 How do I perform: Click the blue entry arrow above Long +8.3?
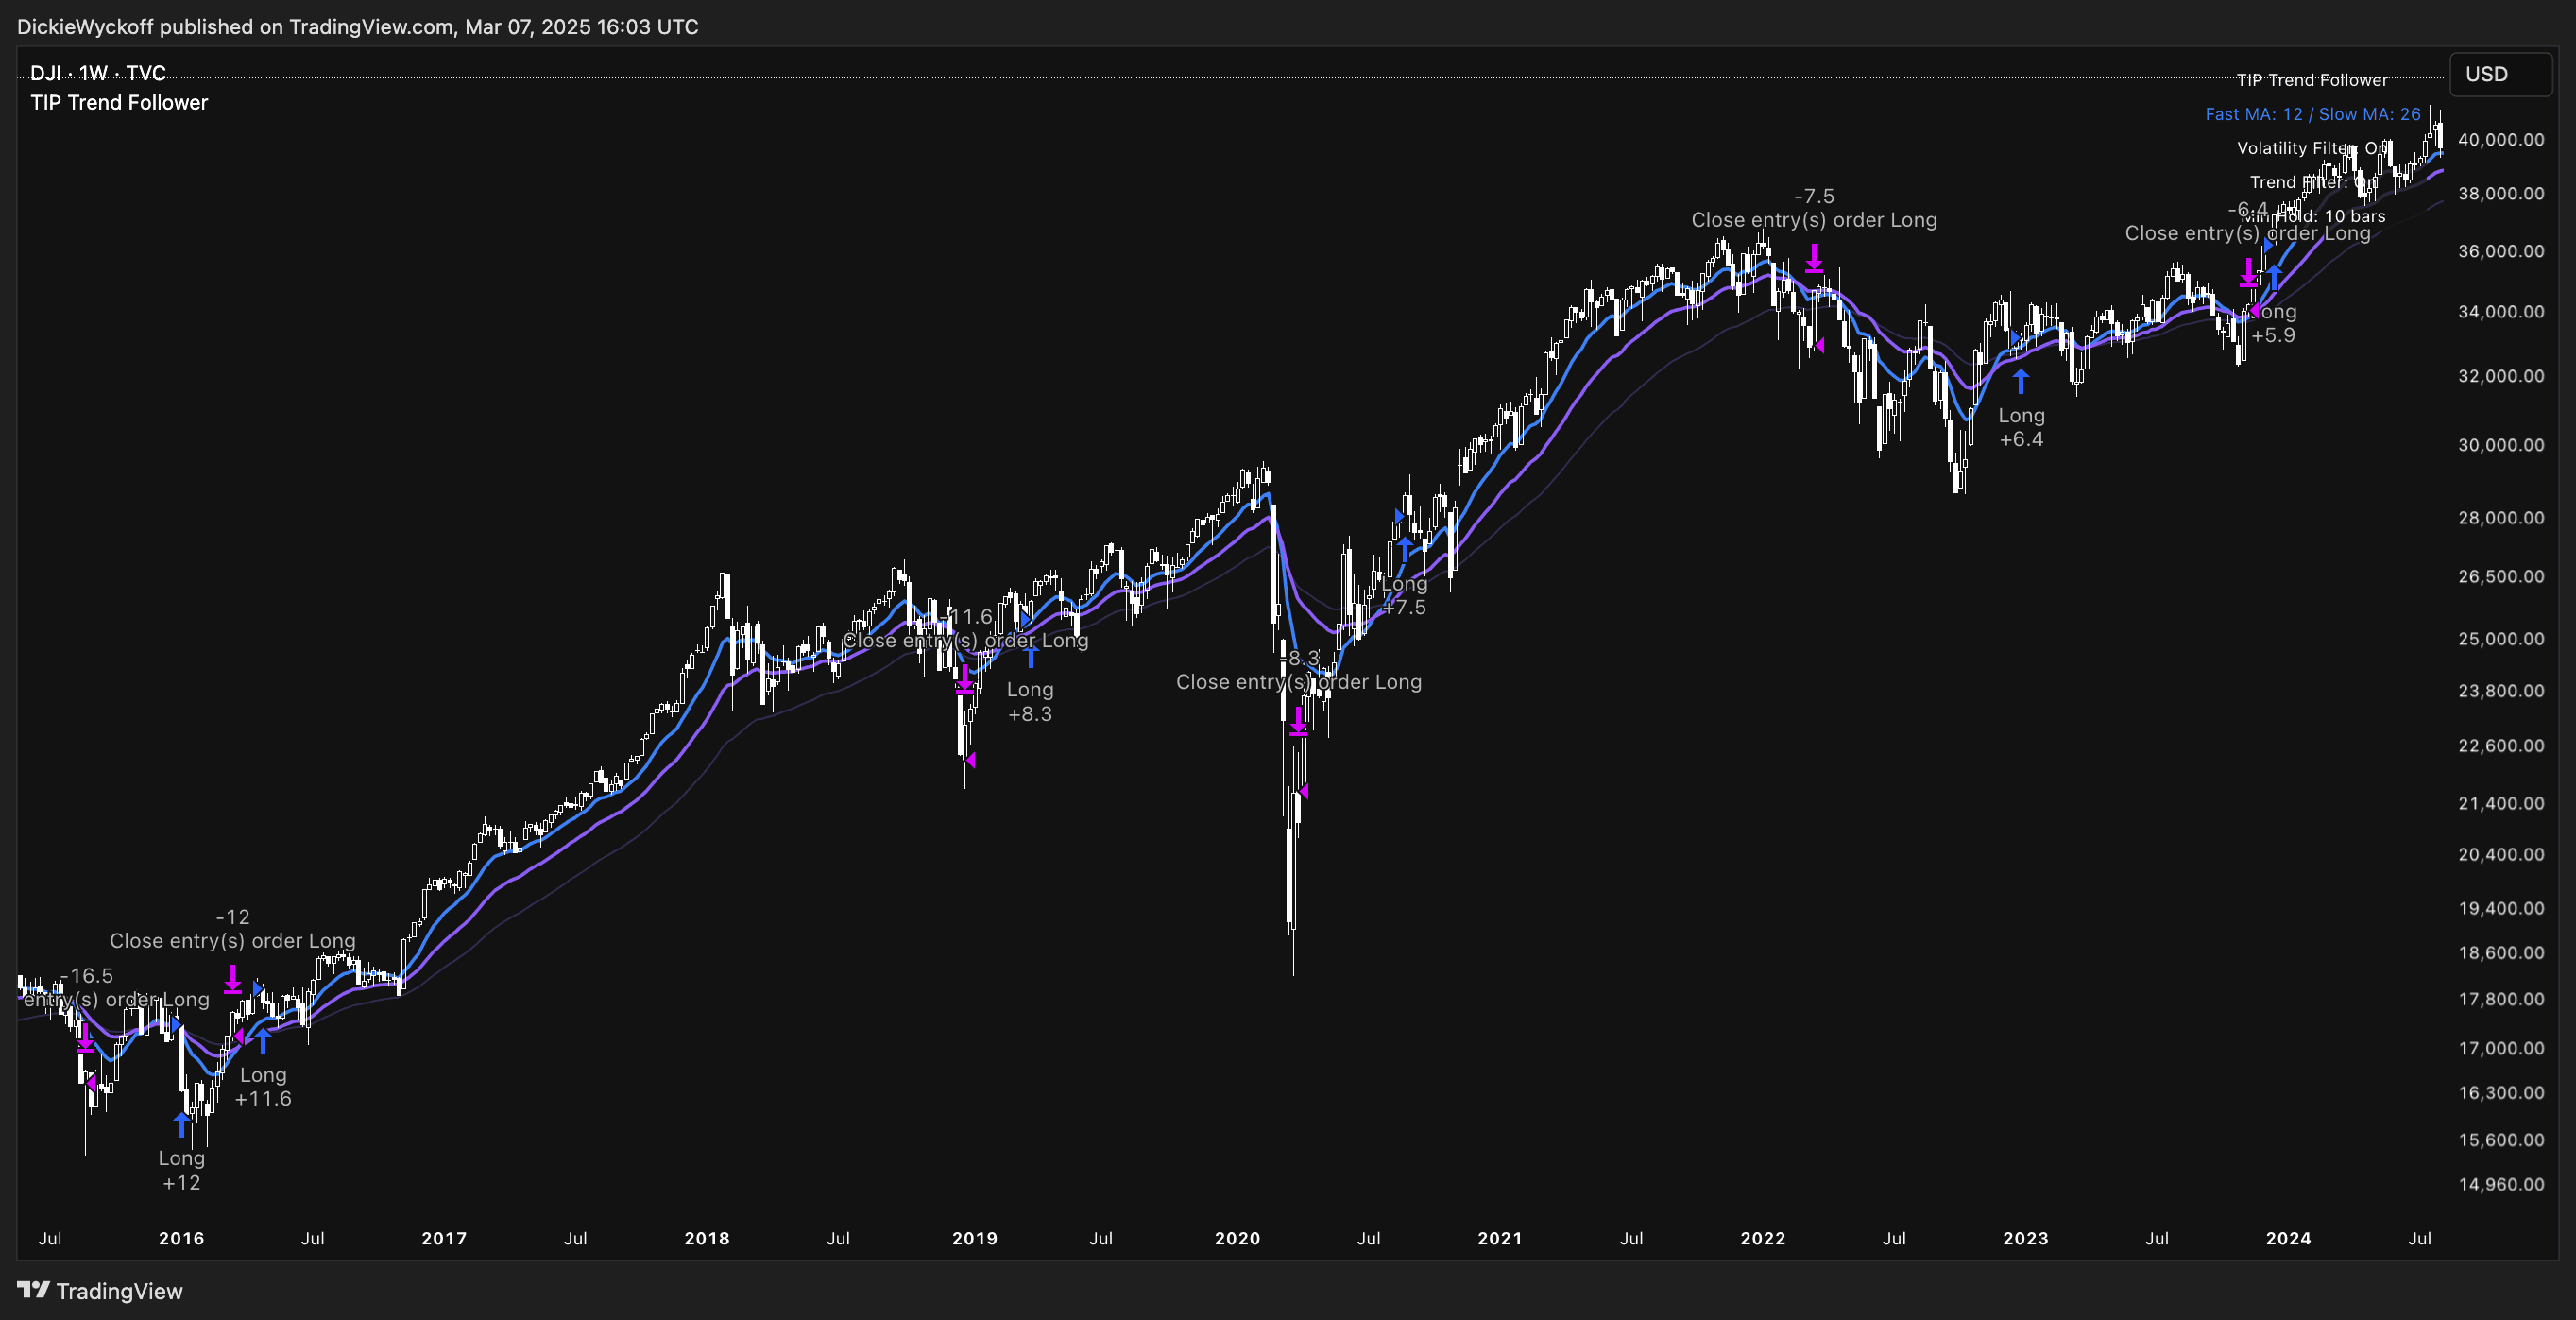[x=1030, y=656]
